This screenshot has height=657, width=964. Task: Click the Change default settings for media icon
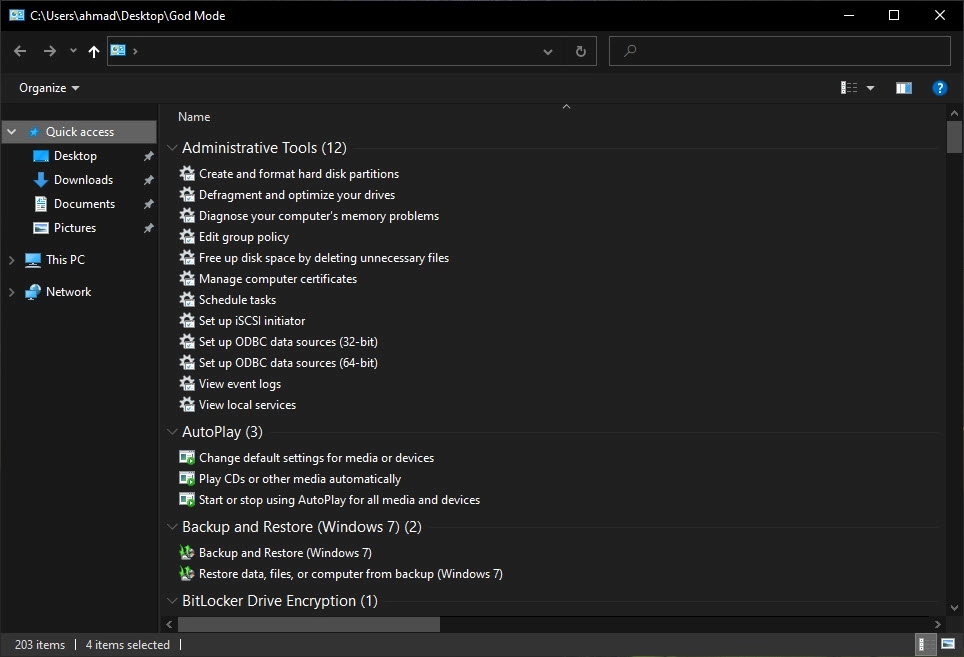click(x=187, y=457)
